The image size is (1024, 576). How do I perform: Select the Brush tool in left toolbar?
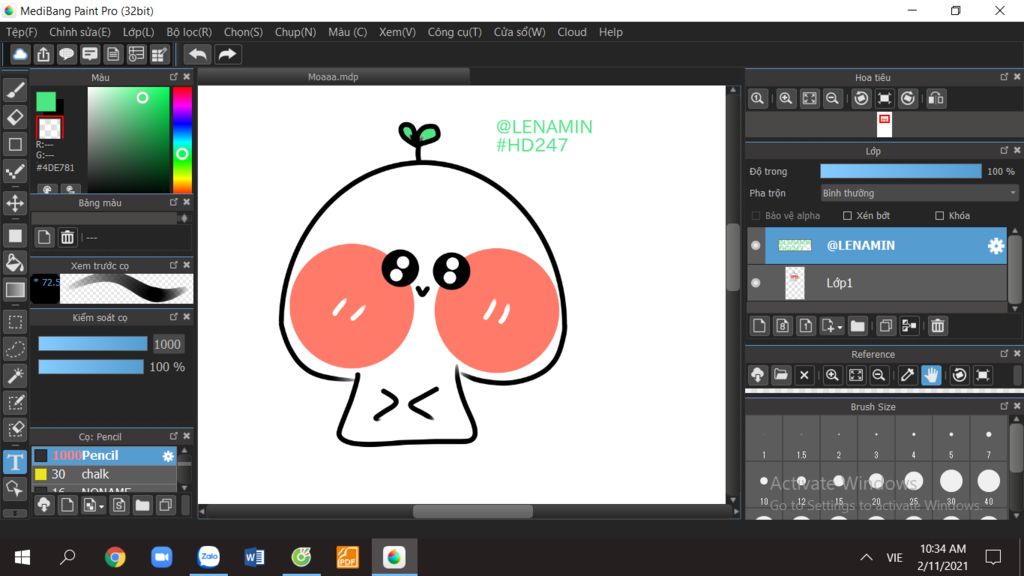click(15, 90)
